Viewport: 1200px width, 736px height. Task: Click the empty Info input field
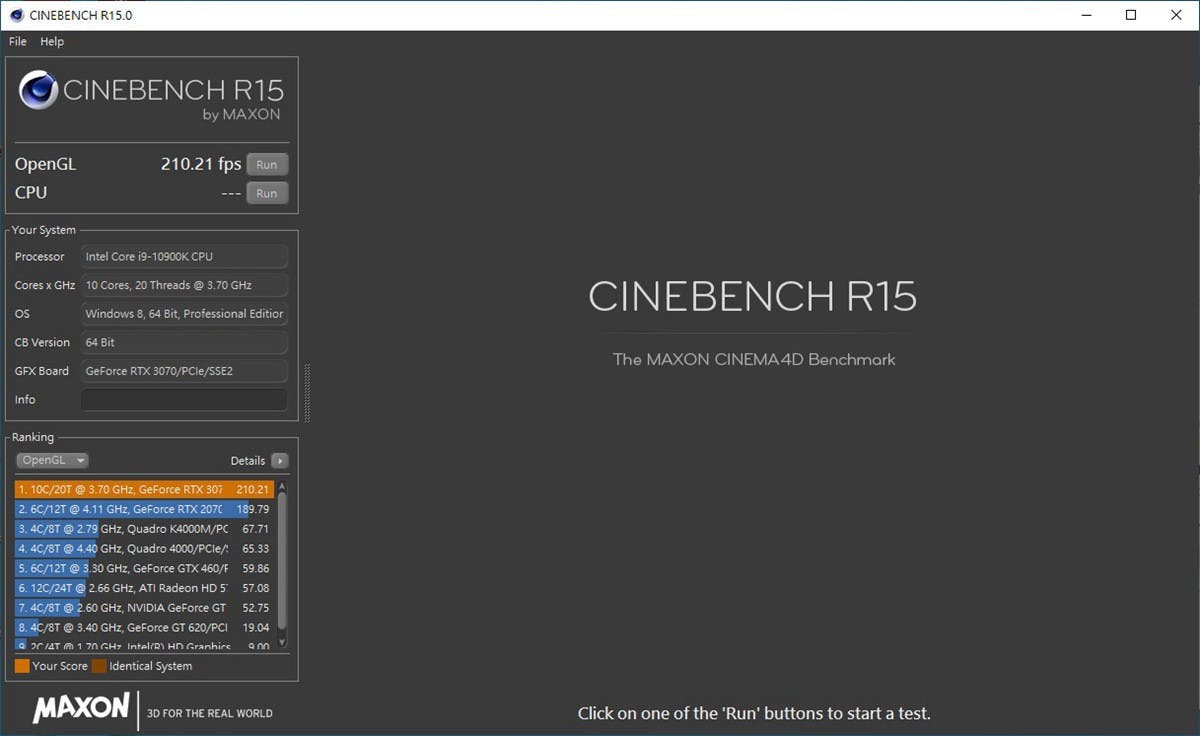pyautogui.click(x=184, y=400)
